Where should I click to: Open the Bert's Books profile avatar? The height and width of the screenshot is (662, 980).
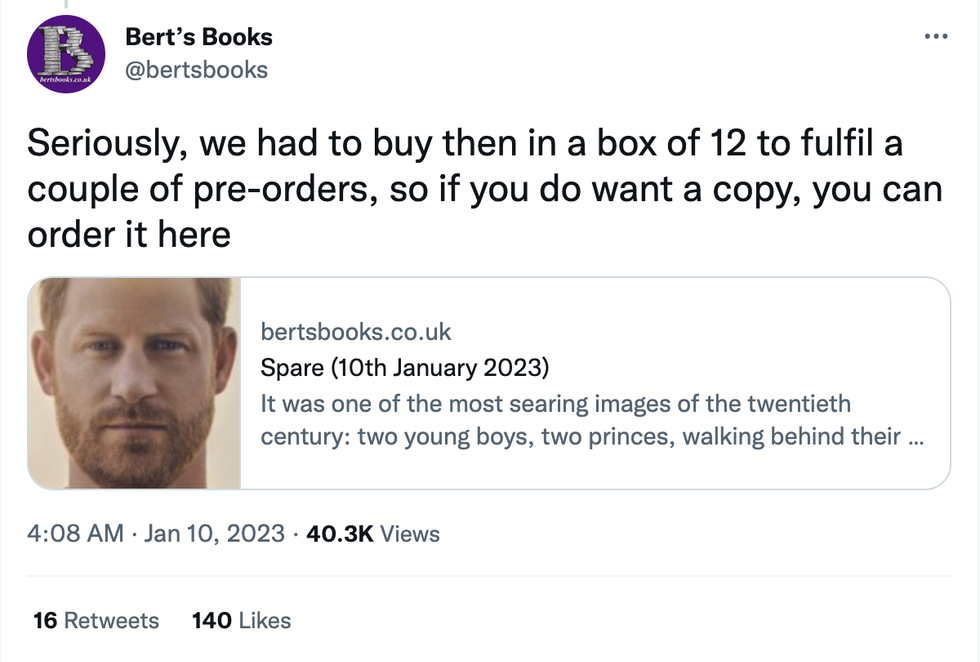point(66,55)
